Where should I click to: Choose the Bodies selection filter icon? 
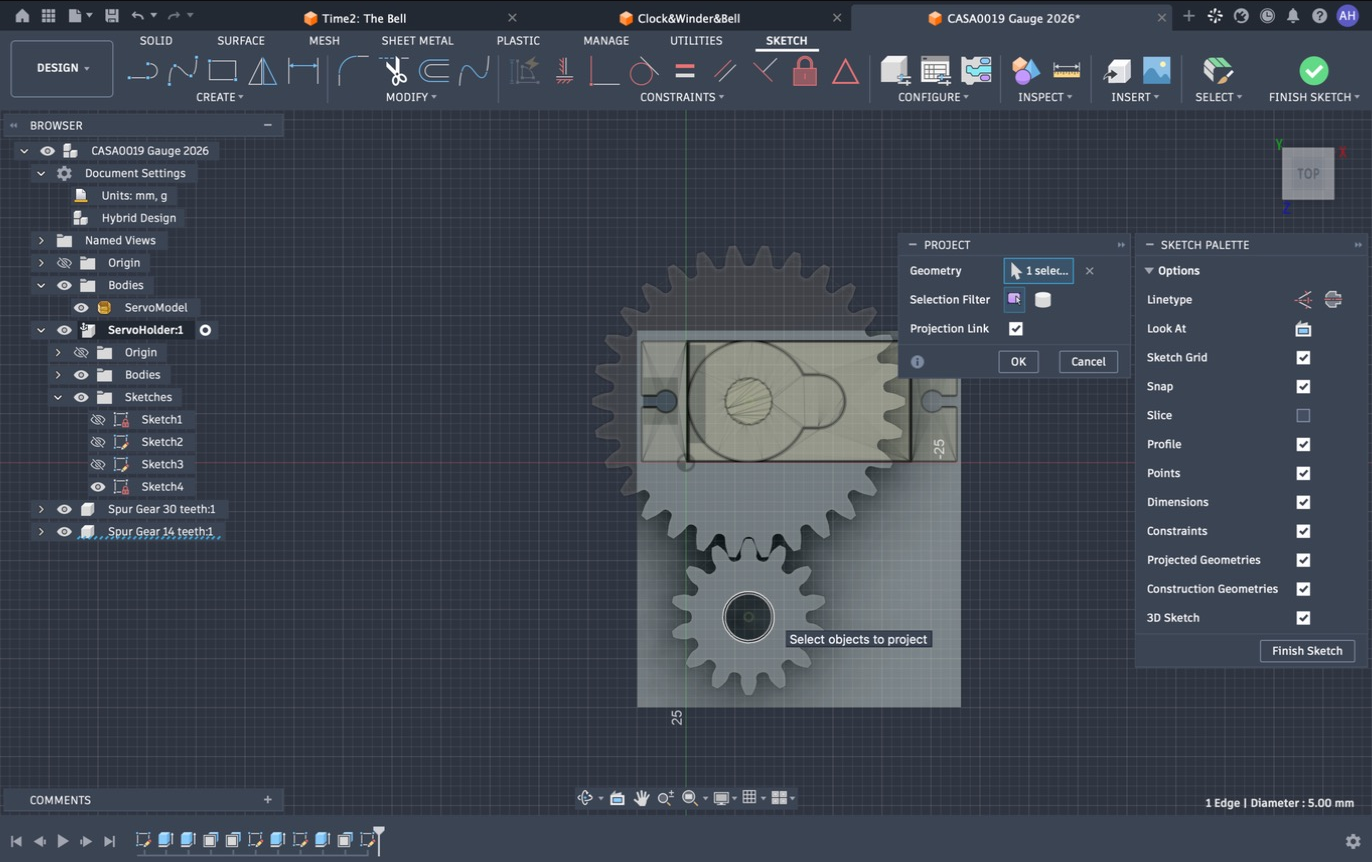pyautogui.click(x=1043, y=299)
